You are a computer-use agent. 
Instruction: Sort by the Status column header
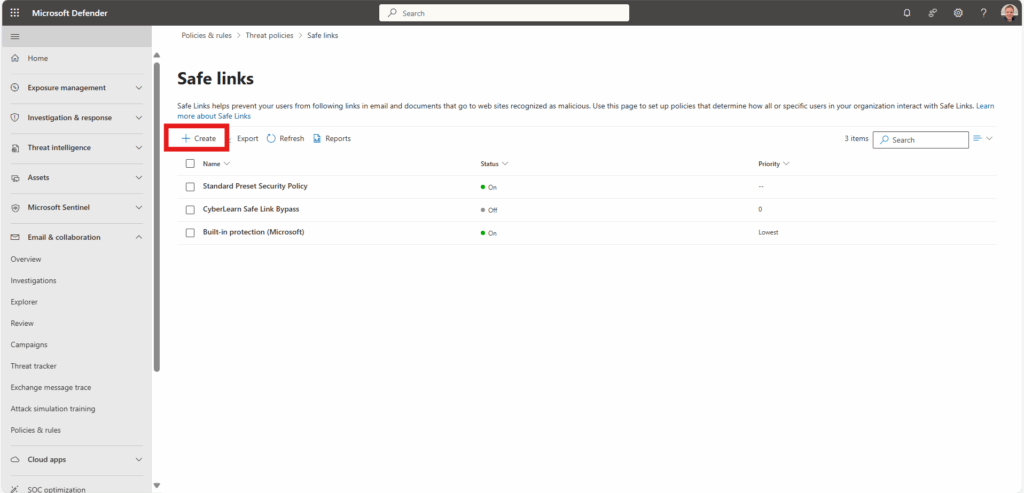[494, 164]
